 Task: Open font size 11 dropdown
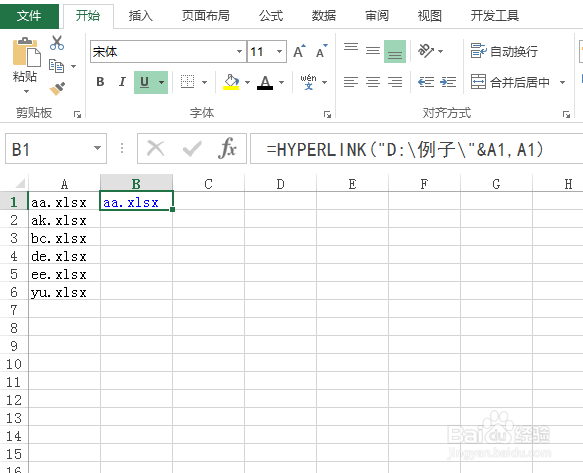coord(279,51)
